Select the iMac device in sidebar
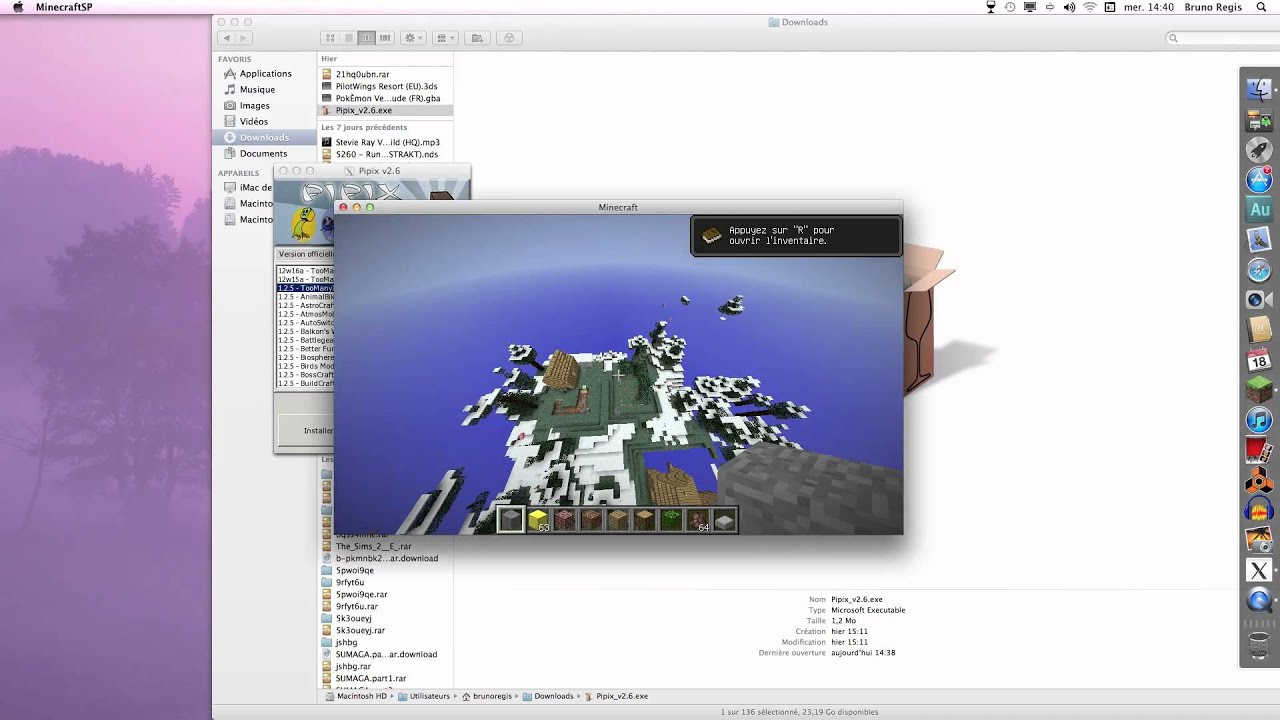This screenshot has width=1280, height=720. click(248, 188)
